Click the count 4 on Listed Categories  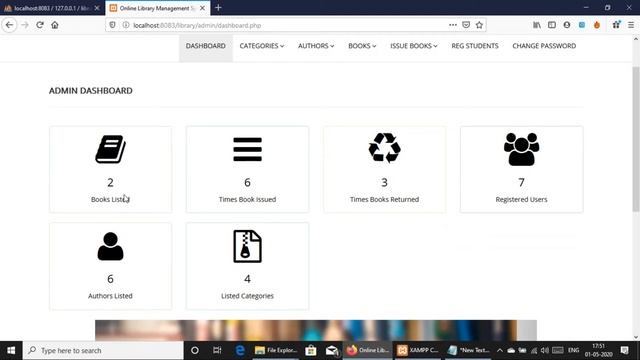(247, 279)
